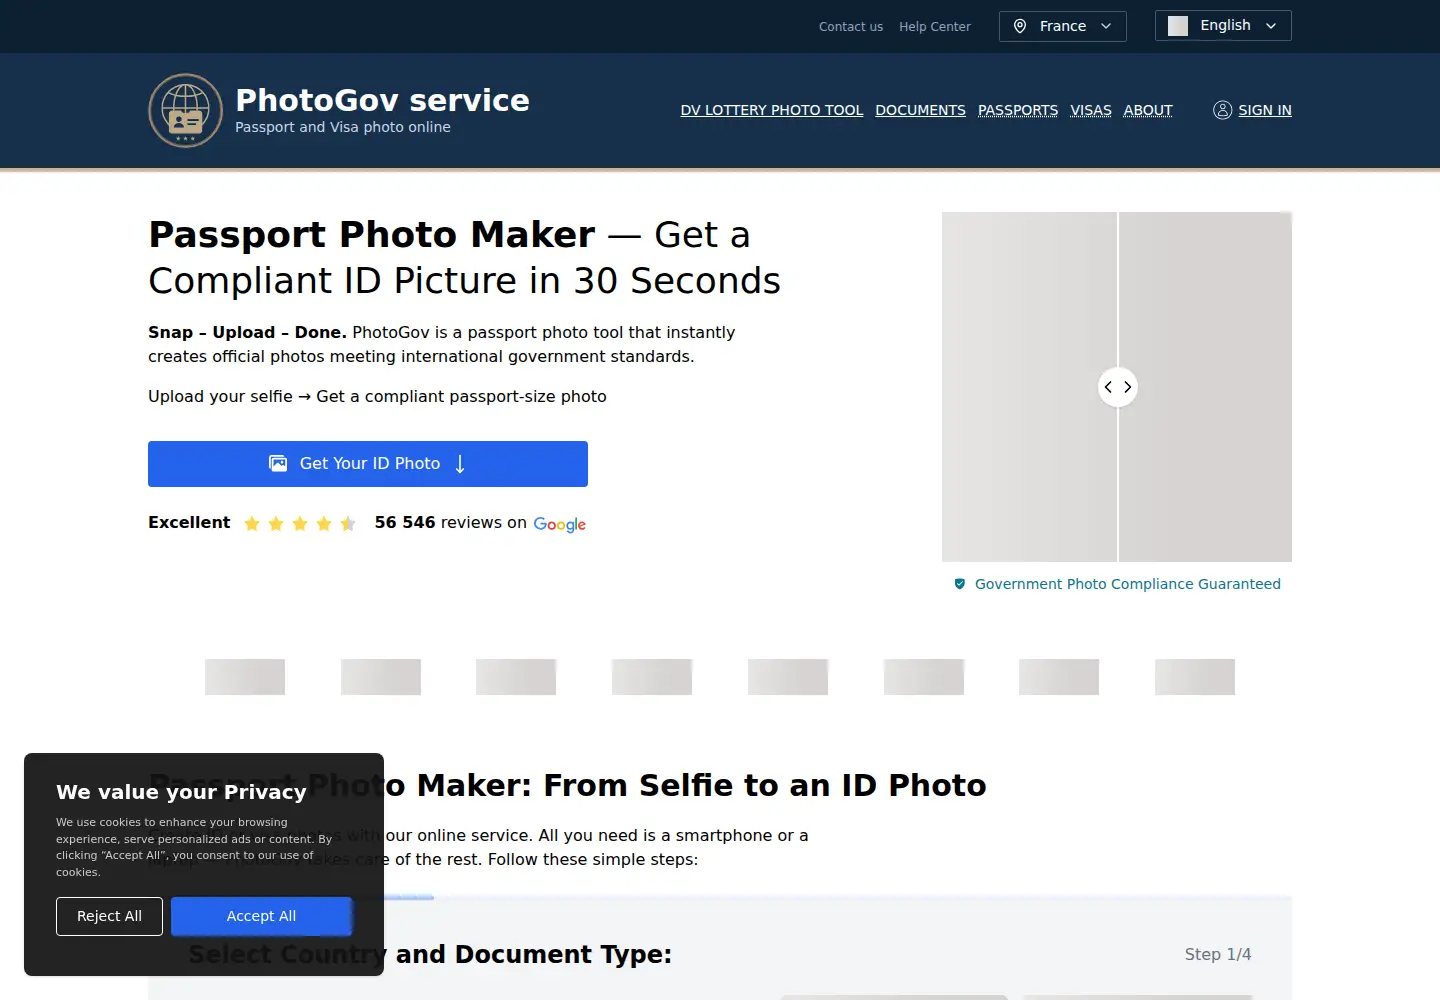Click the user profile icon next to Sign In

click(1222, 110)
